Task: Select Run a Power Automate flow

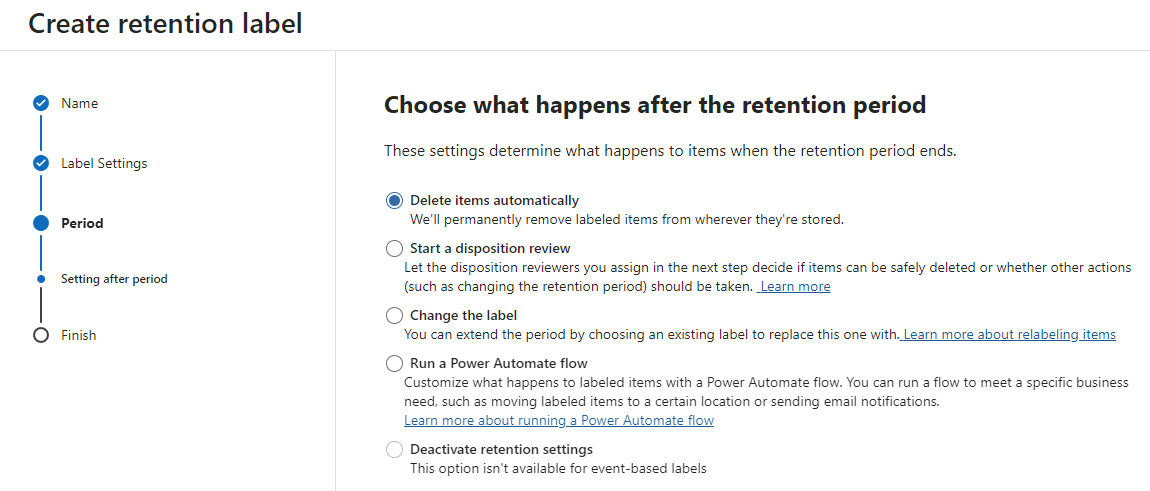Action: 394,363
